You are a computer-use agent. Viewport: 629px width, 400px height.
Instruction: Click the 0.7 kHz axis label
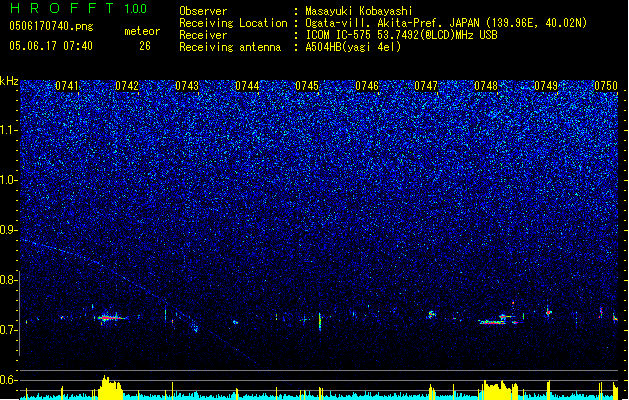click(9, 330)
